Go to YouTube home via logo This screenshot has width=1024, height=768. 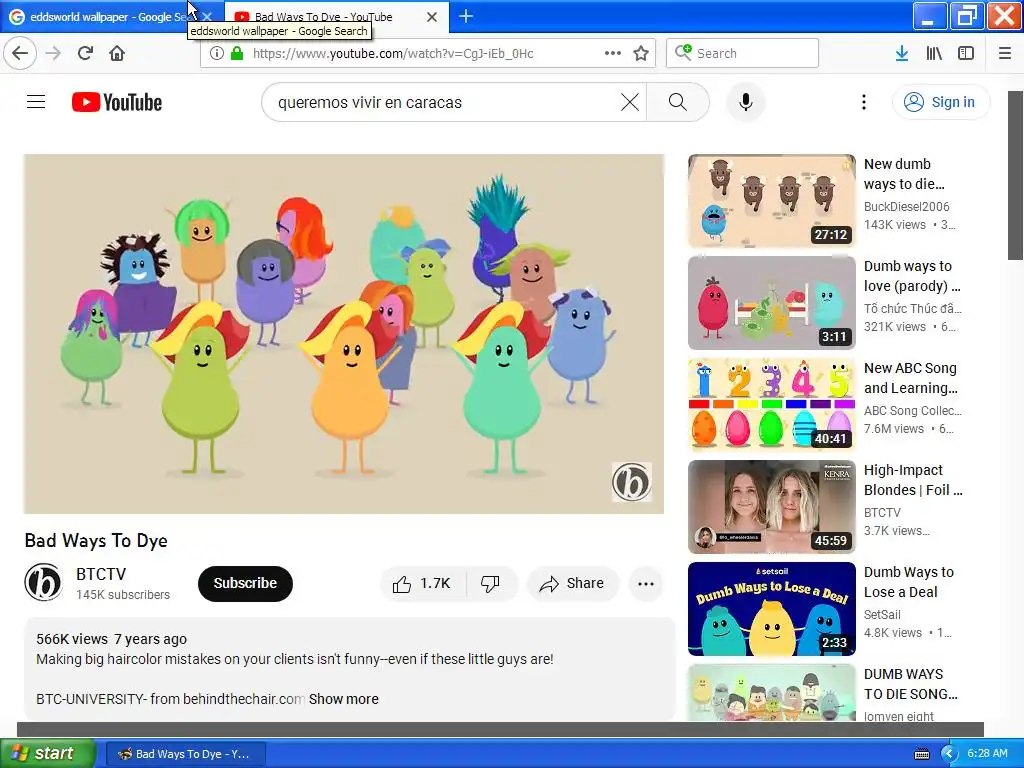117,102
